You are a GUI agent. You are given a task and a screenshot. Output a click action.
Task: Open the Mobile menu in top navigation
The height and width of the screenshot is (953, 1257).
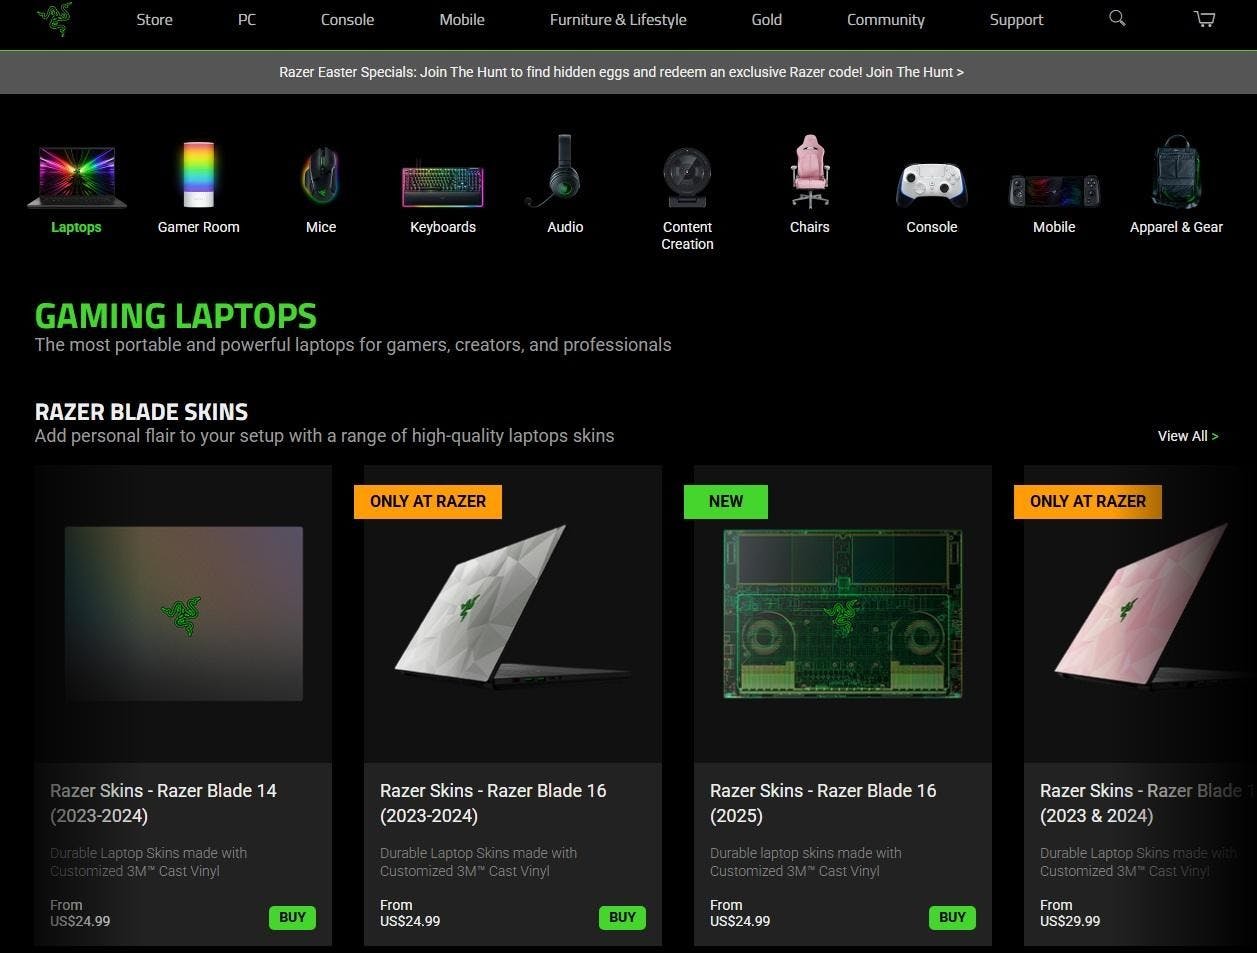(x=462, y=20)
